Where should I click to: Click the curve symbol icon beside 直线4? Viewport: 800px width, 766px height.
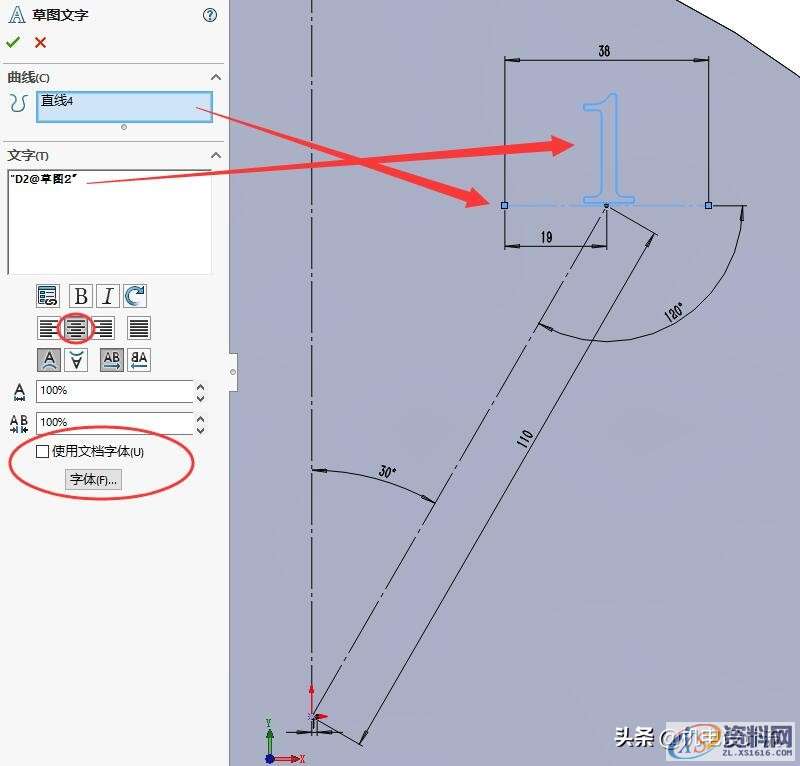click(x=18, y=100)
